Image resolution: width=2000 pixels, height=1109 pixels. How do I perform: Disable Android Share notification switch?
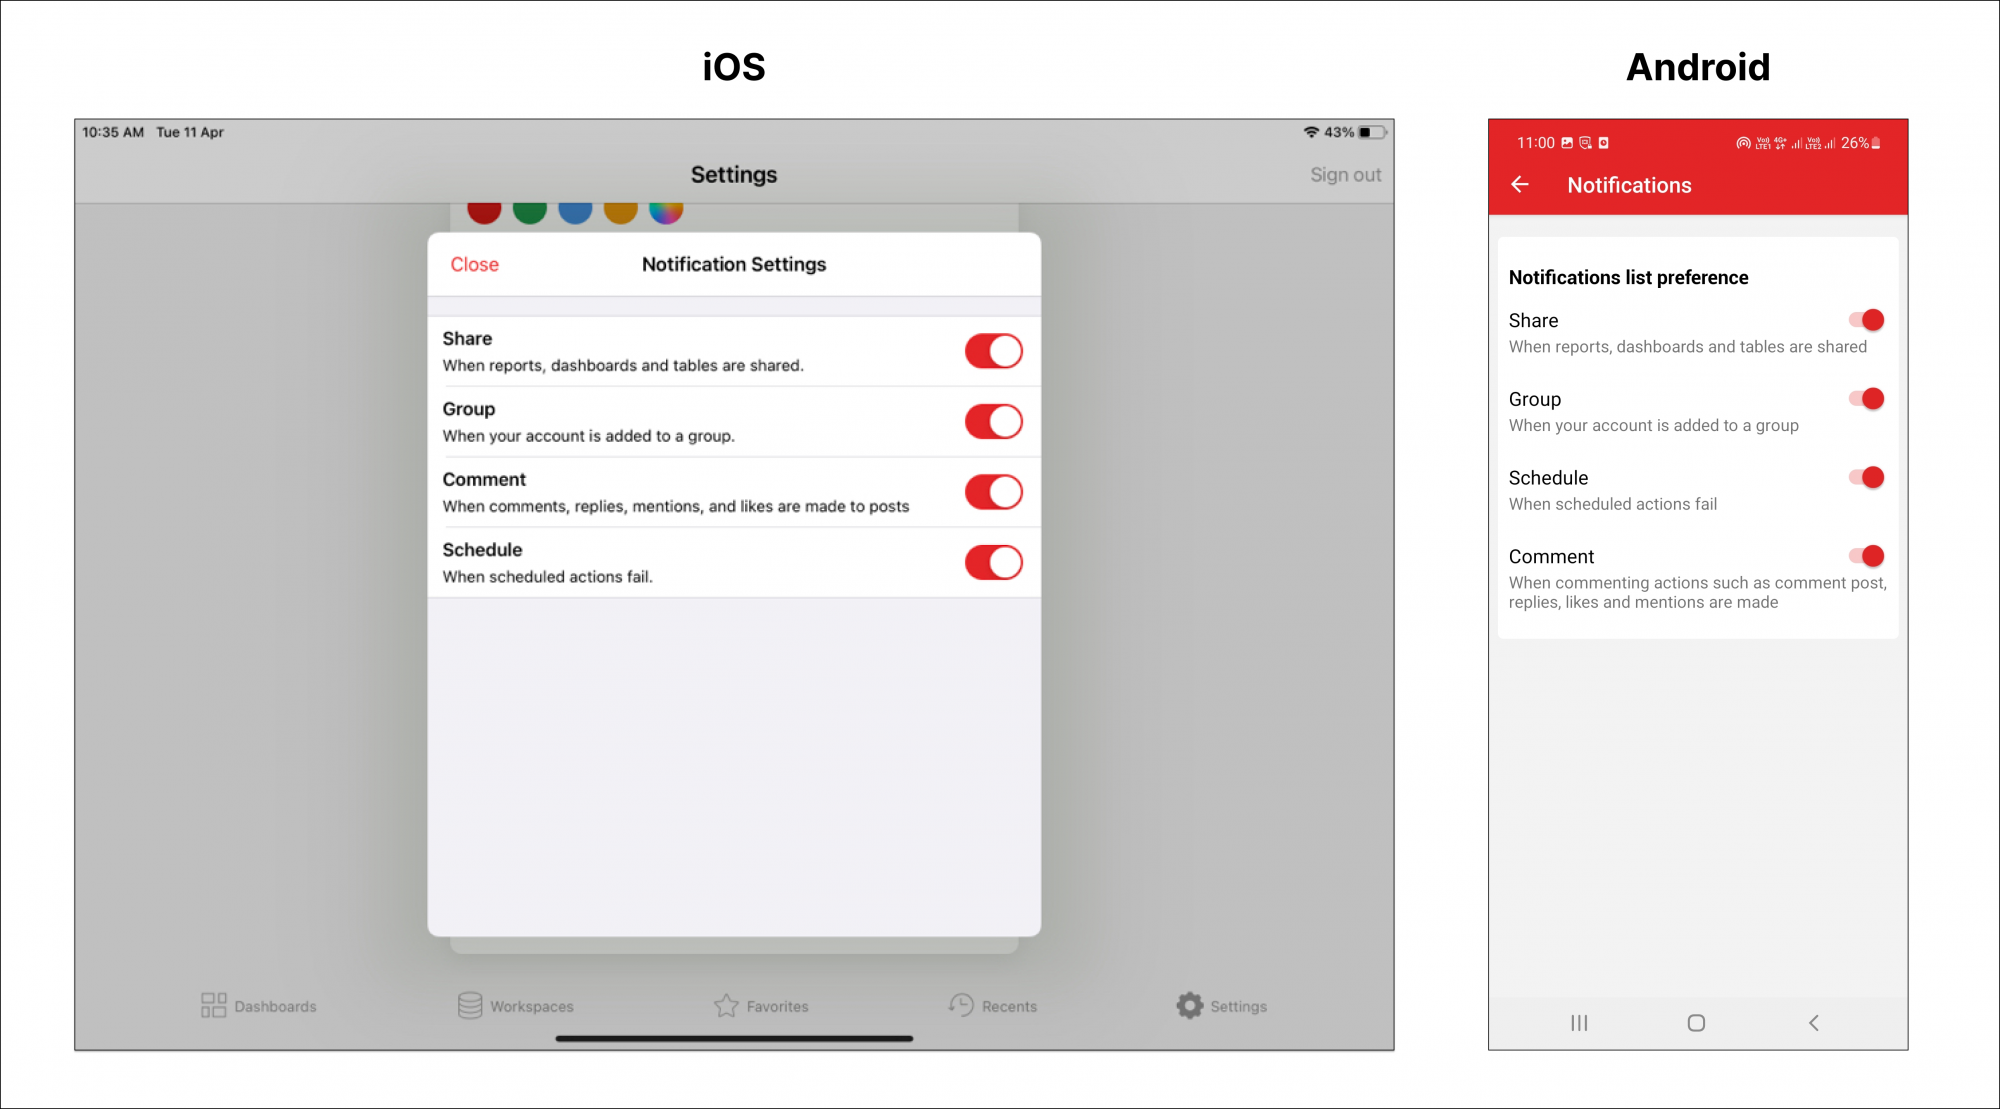tap(1866, 320)
